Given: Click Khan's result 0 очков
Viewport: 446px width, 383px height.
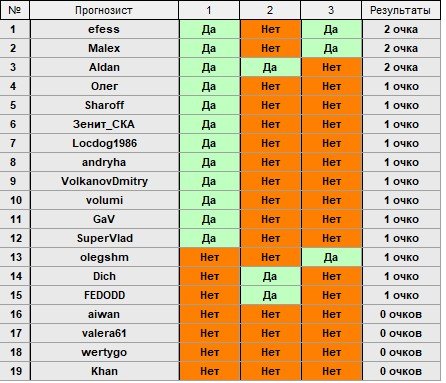Looking at the screenshot, I should point(401,371).
